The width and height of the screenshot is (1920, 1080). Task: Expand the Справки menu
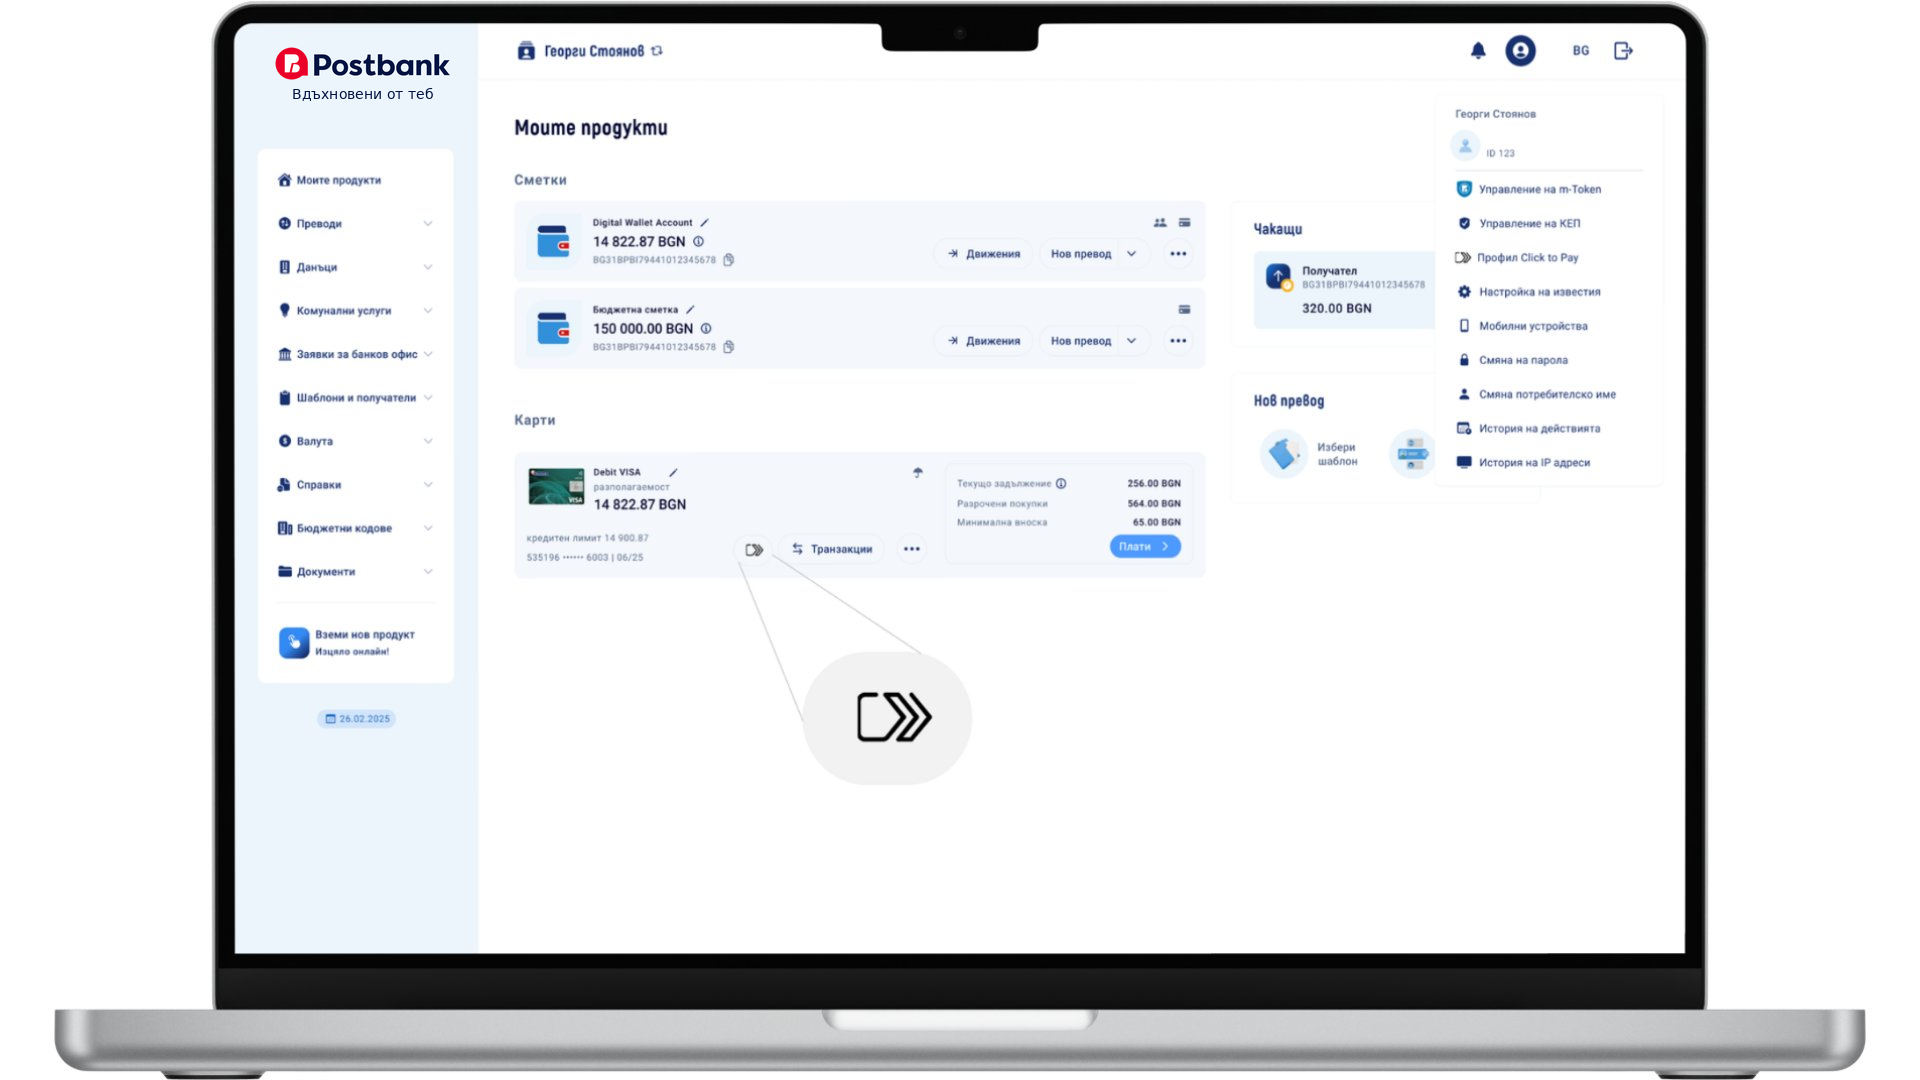click(x=355, y=485)
